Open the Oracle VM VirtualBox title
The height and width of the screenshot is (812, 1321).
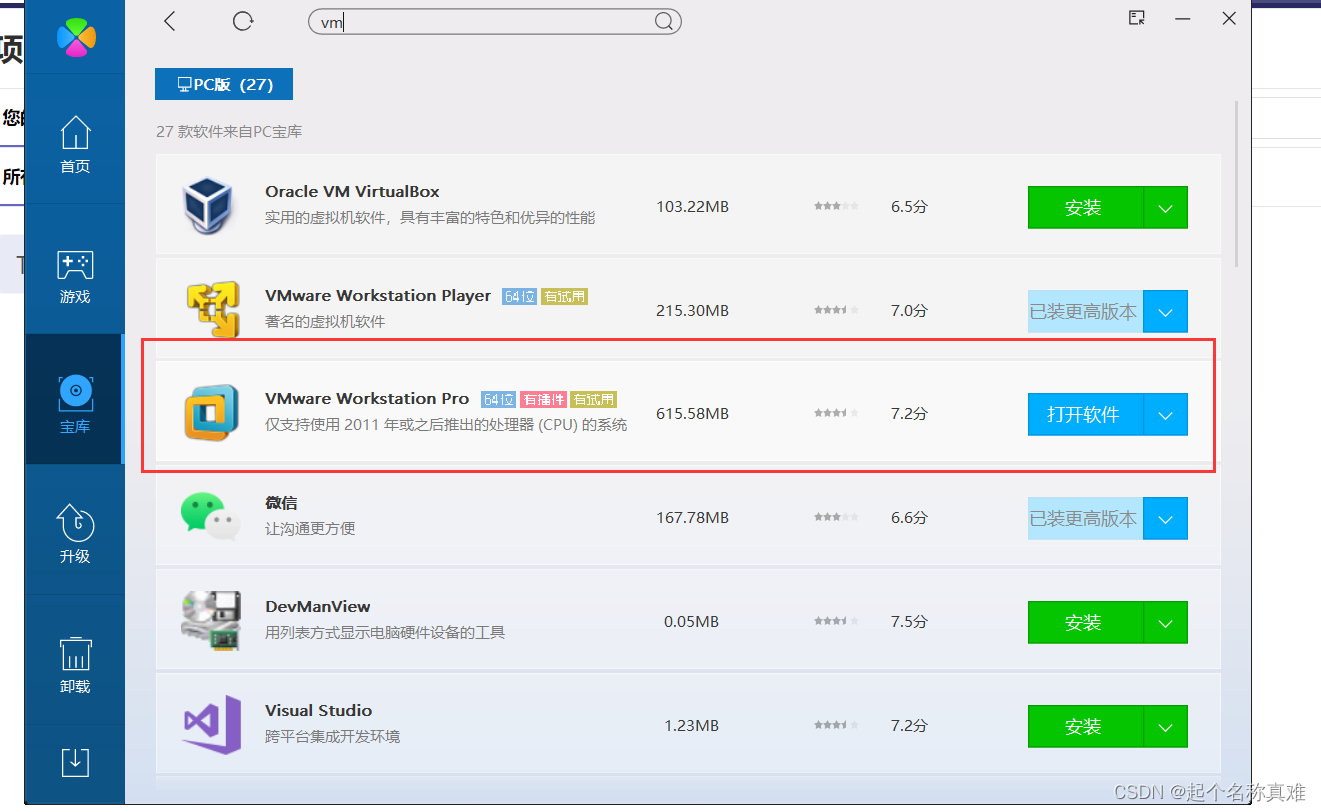[352, 191]
